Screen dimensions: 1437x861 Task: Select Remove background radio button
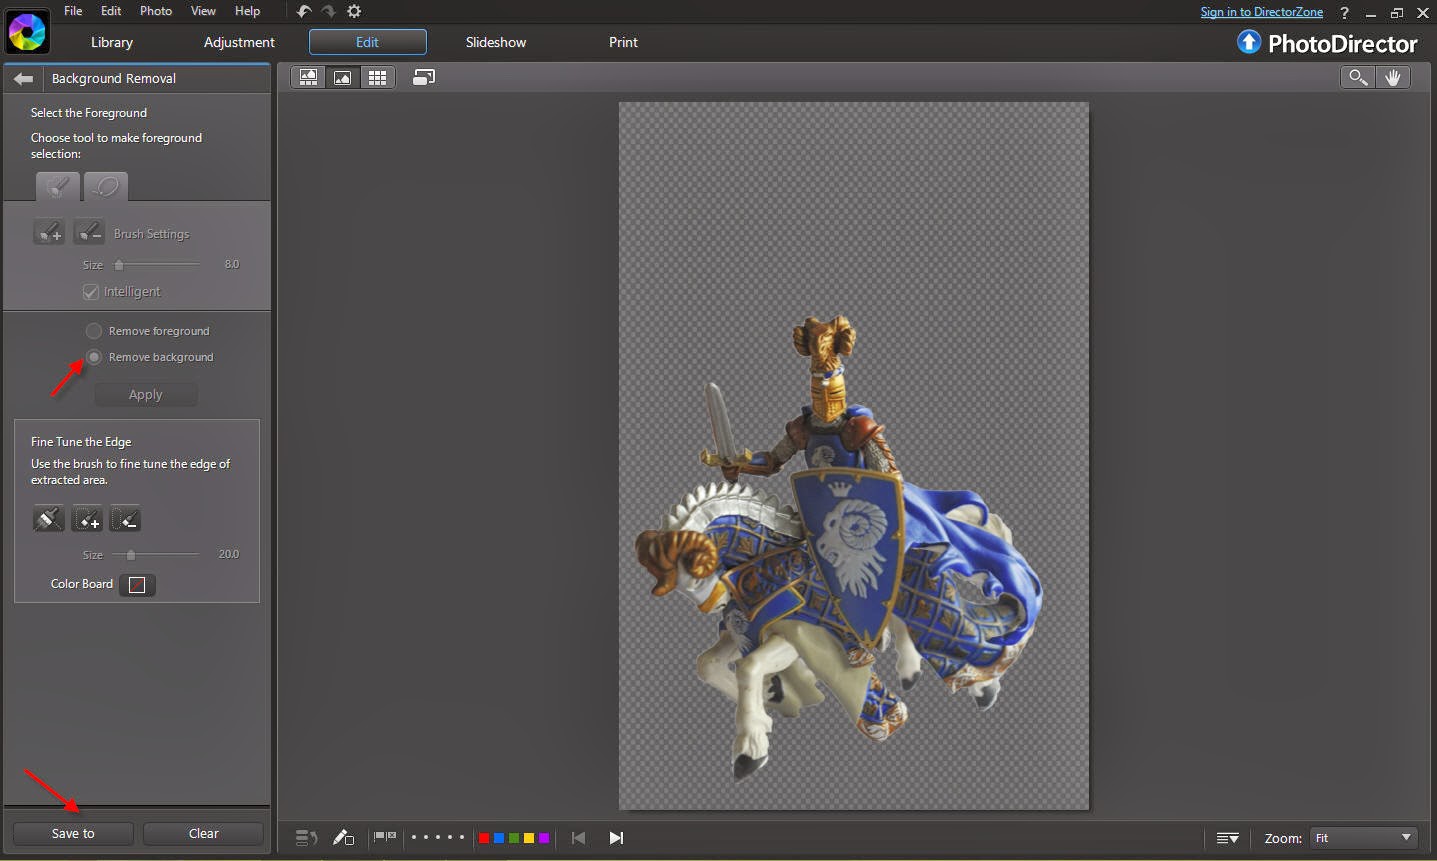(94, 357)
